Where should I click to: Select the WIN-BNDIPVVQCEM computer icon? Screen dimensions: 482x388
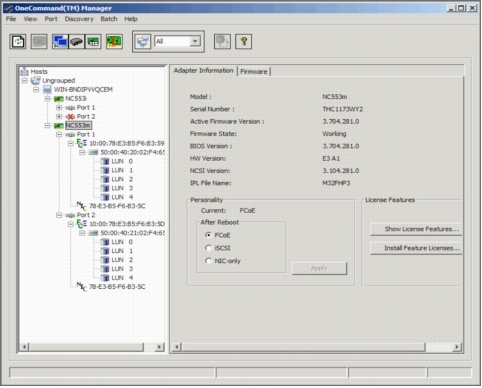coord(47,89)
